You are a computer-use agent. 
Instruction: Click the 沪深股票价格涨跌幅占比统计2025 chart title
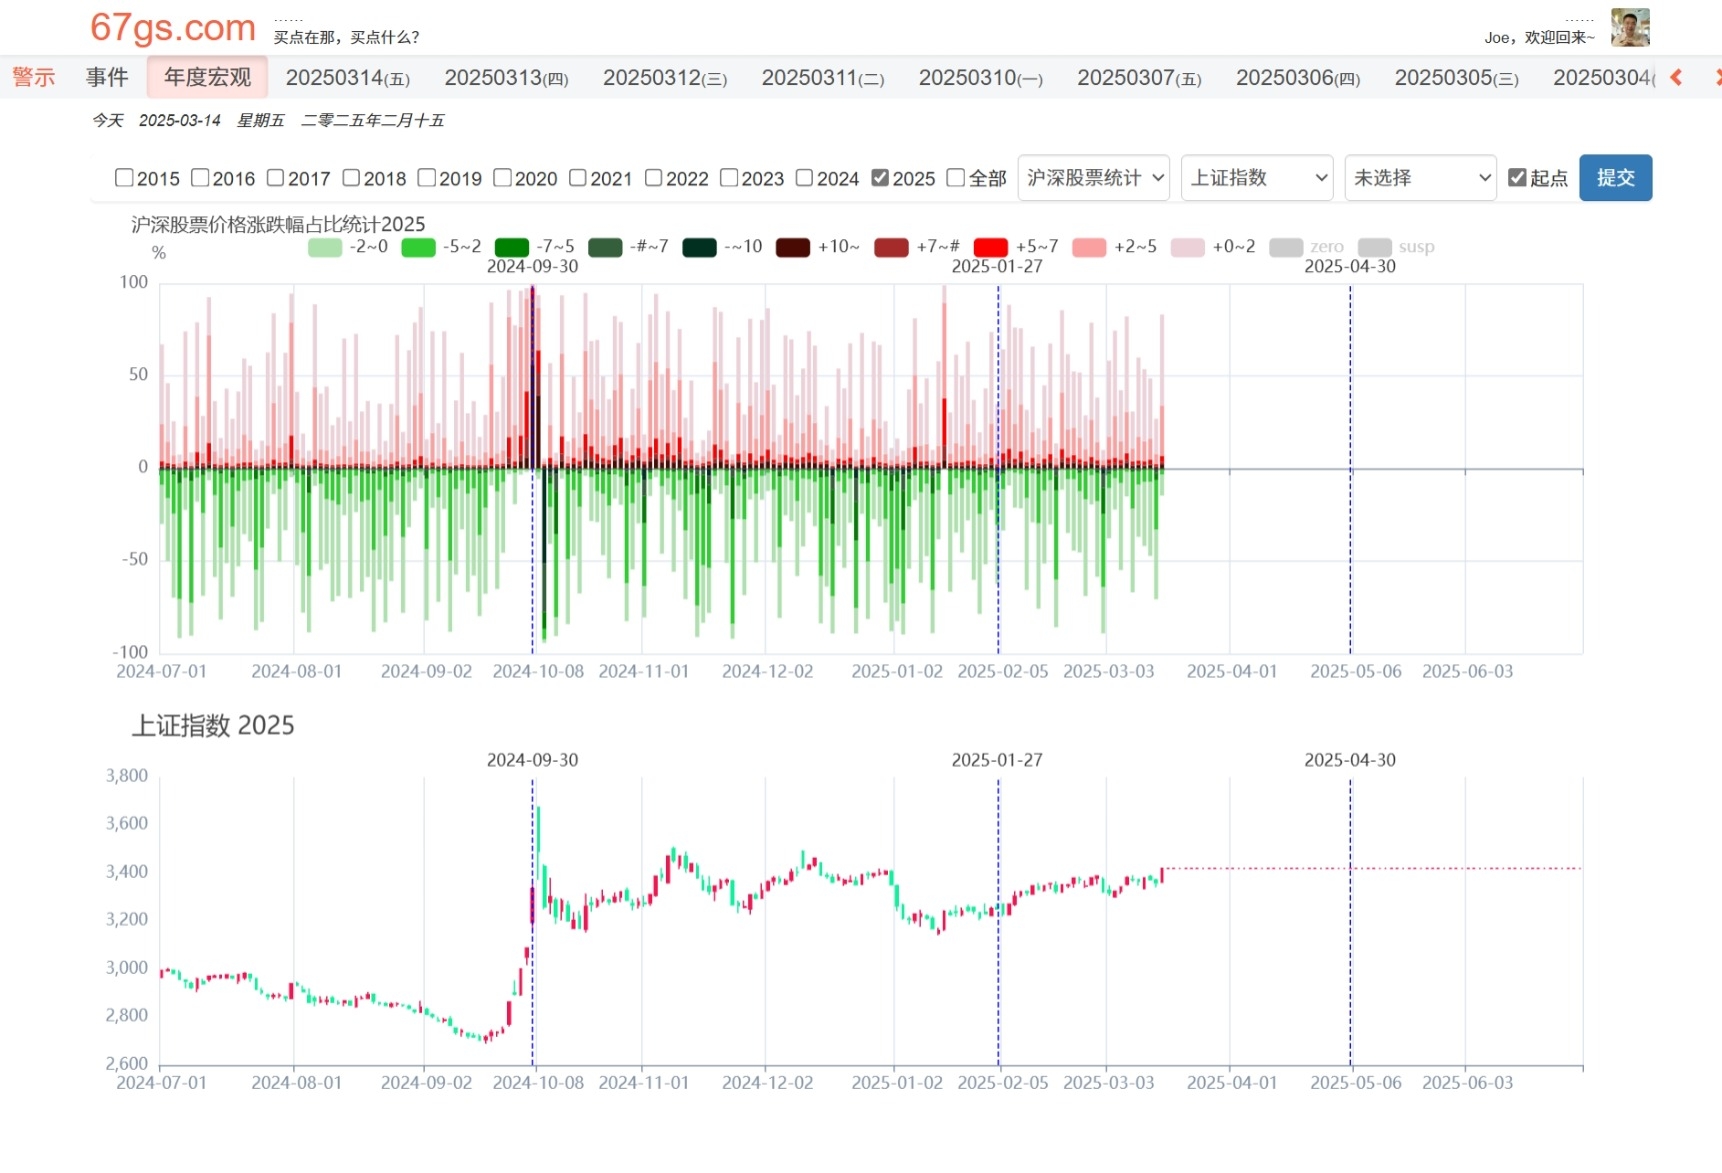coord(278,224)
